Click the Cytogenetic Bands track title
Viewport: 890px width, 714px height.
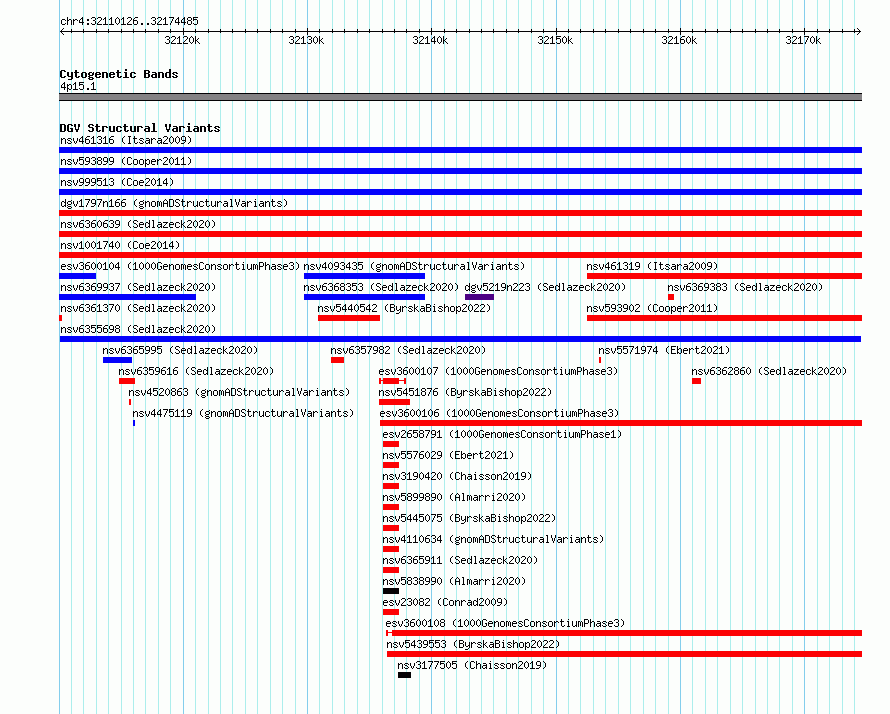[119, 74]
